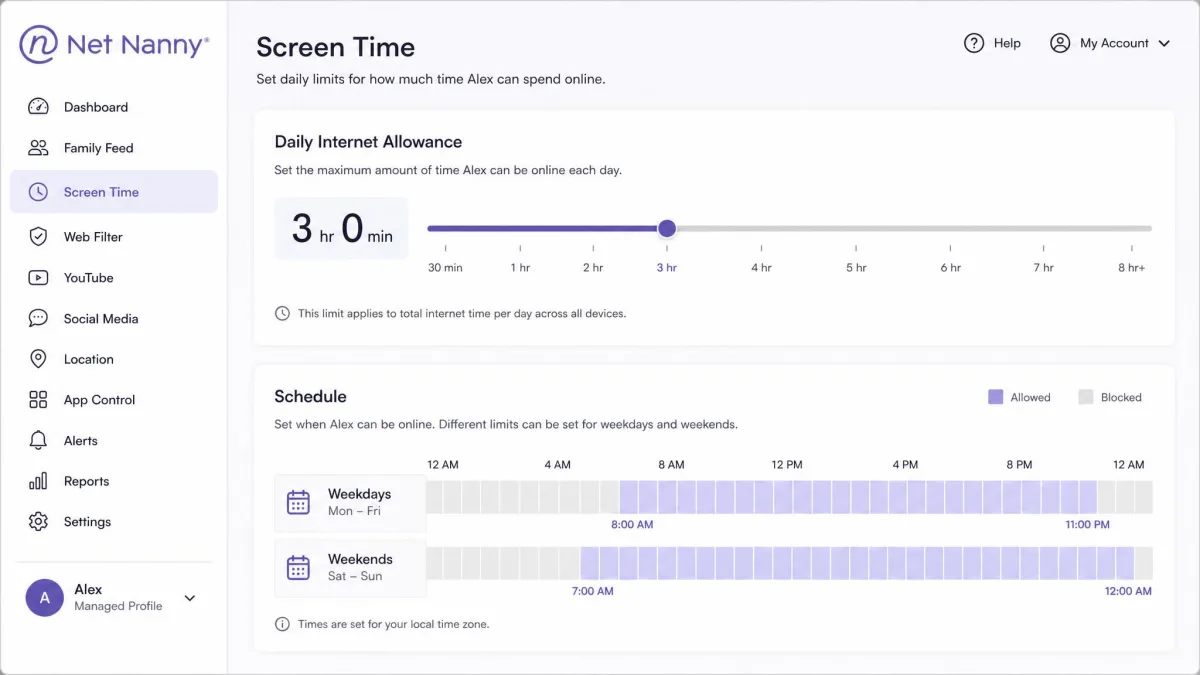1200x675 pixels.
Task: Click the Web Filter shield icon
Action: [38, 237]
